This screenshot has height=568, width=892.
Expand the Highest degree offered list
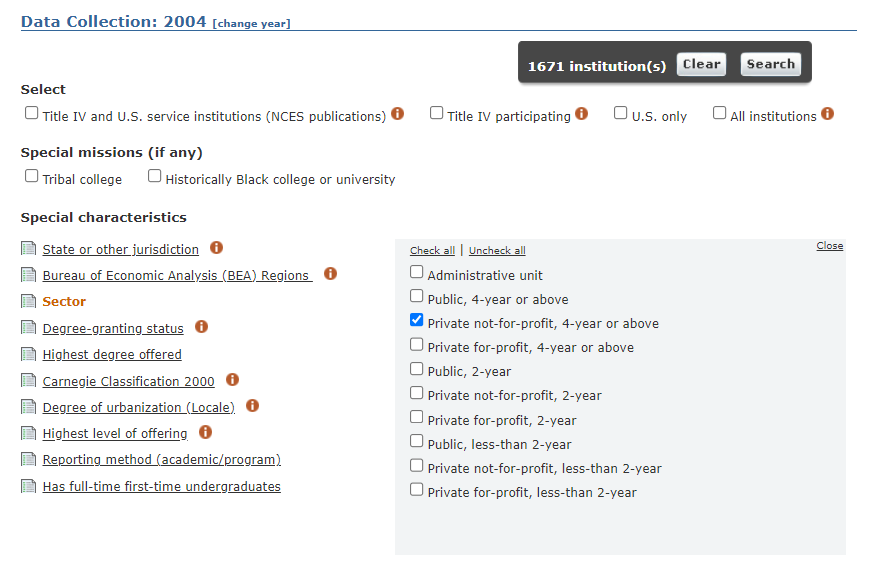[x=112, y=354]
